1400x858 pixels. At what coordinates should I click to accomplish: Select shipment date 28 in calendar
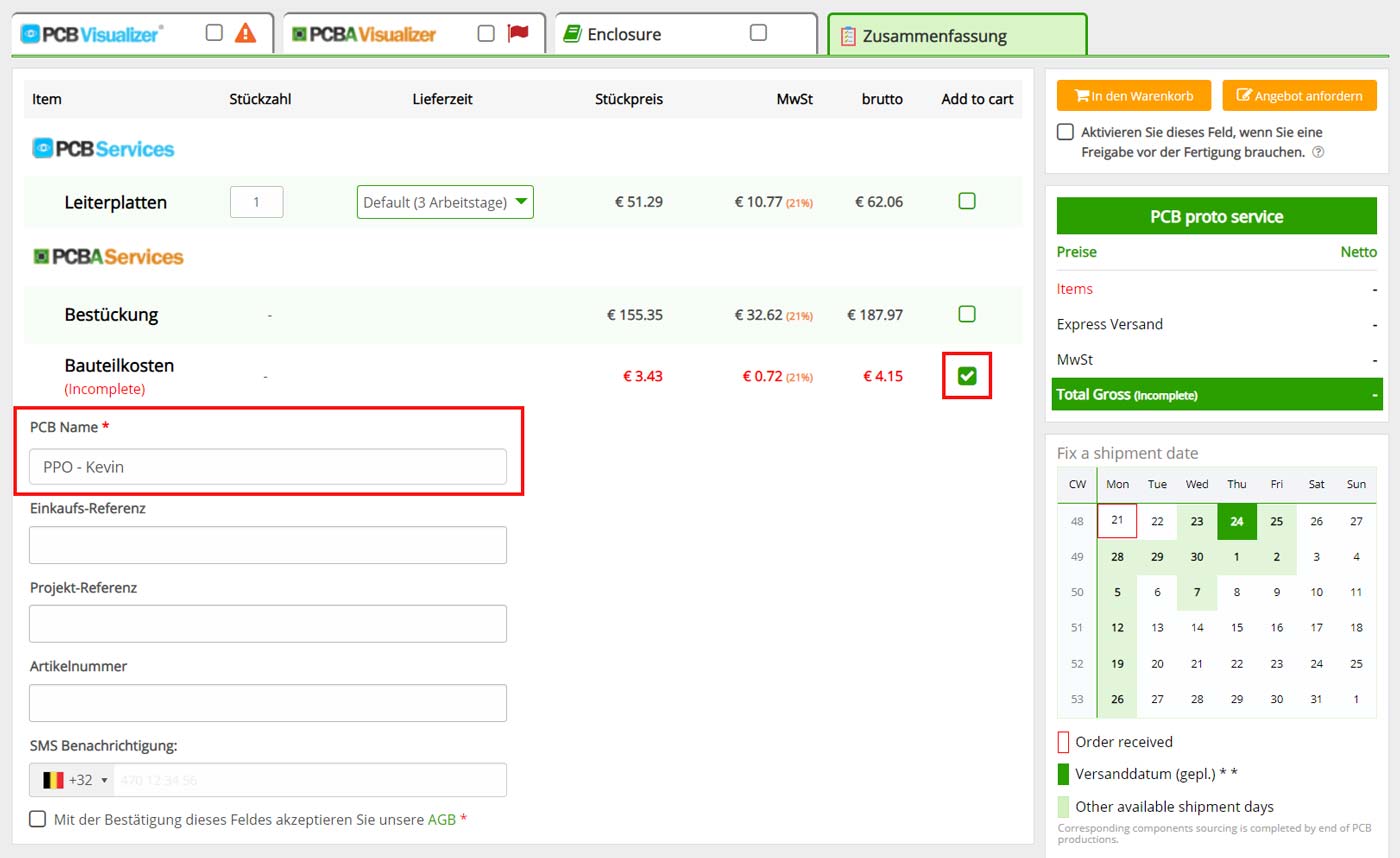(1117, 557)
